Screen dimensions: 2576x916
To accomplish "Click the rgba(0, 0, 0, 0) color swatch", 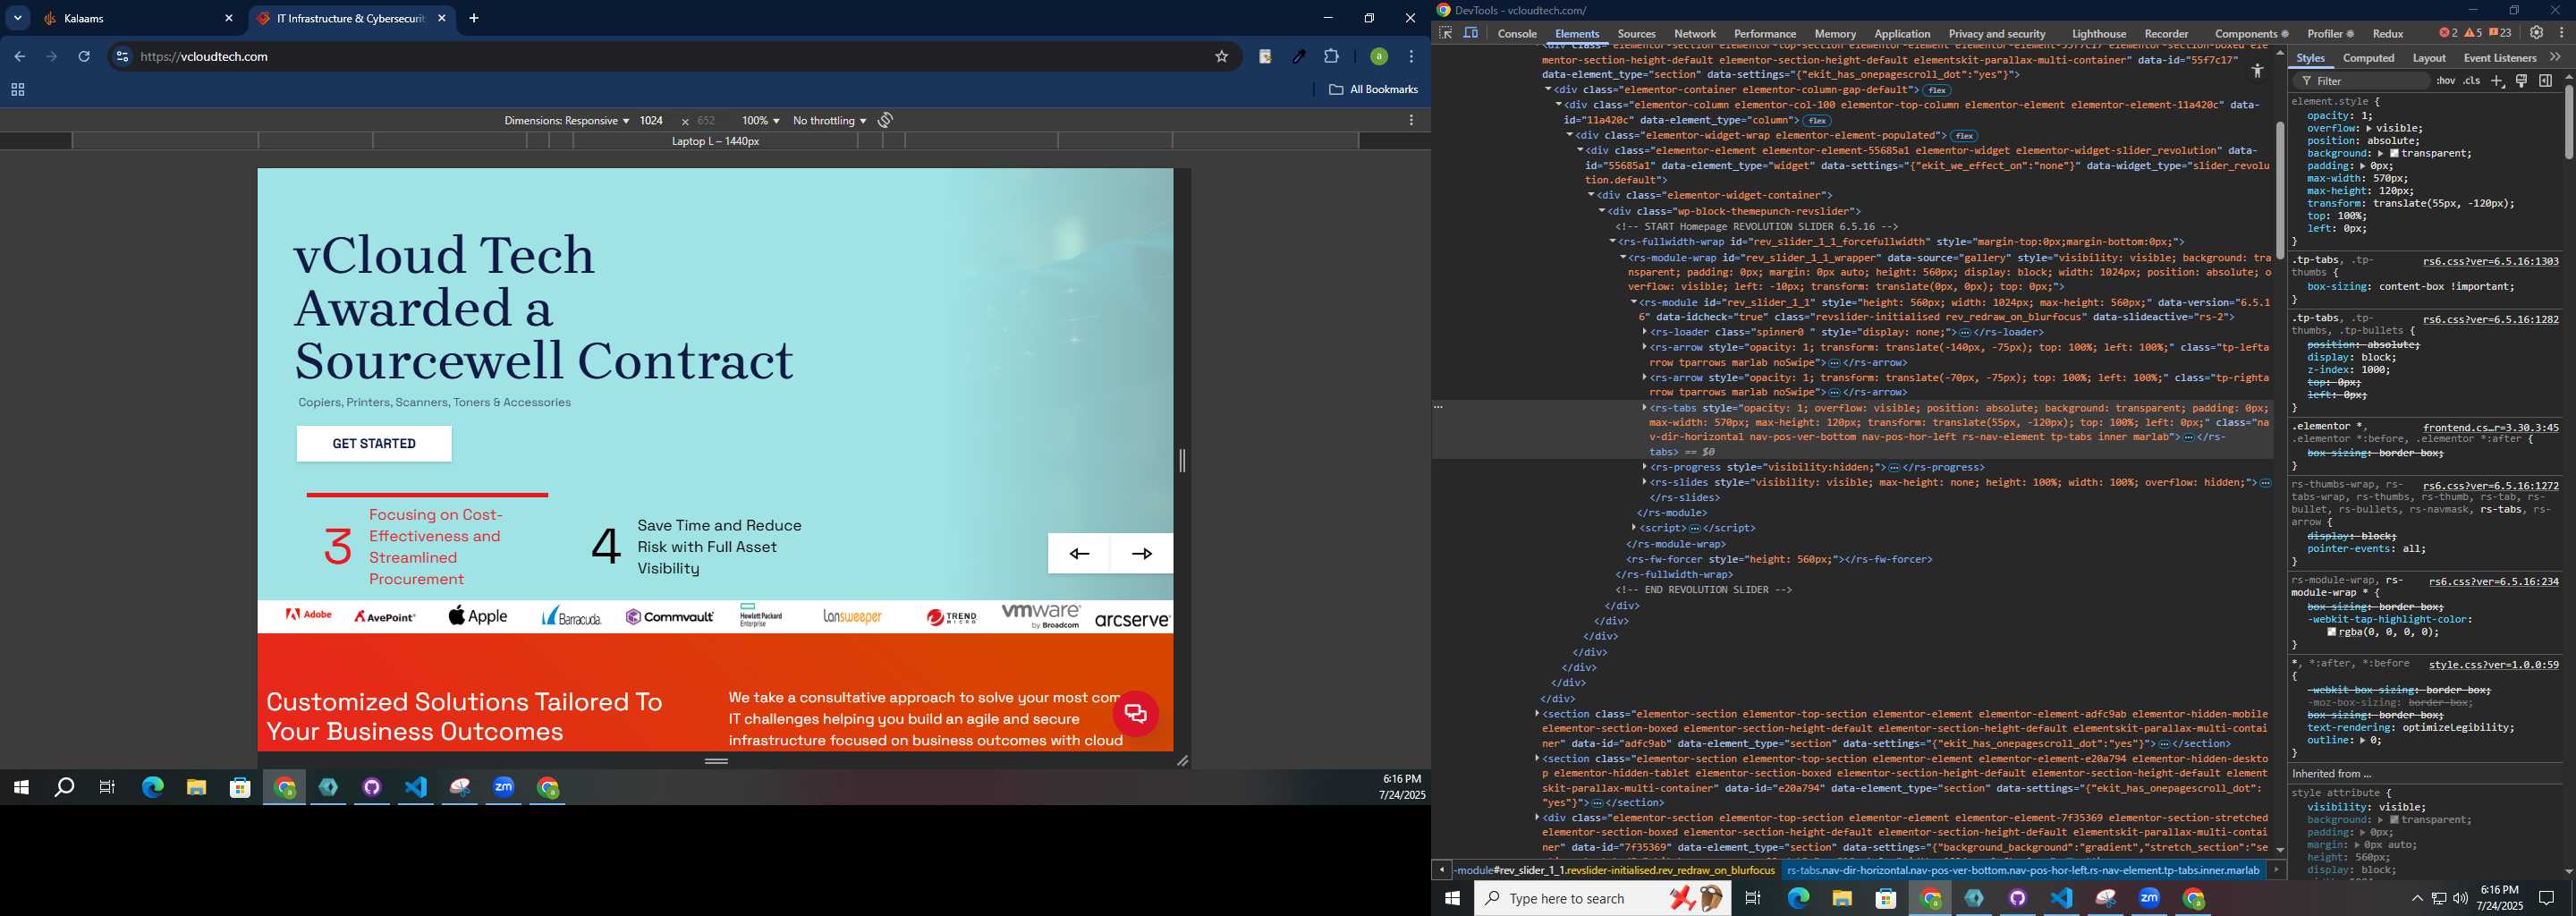I will pos(2332,632).
